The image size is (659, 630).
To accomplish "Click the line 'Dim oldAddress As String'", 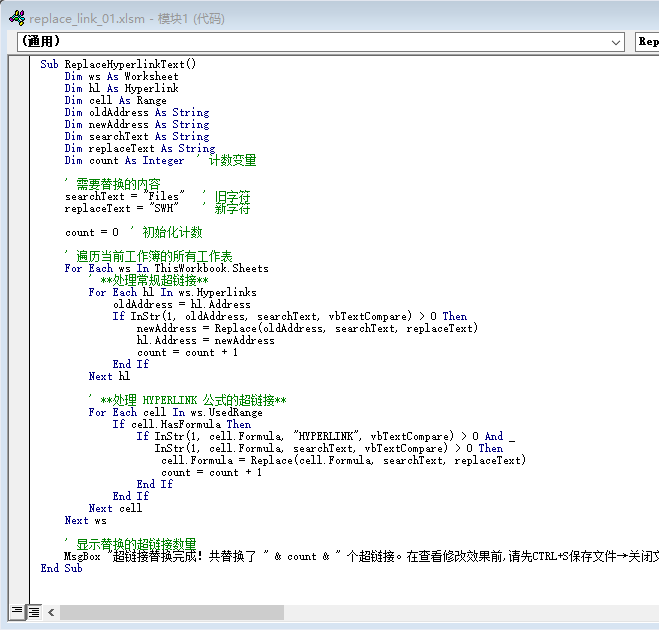I will (x=137, y=113).
